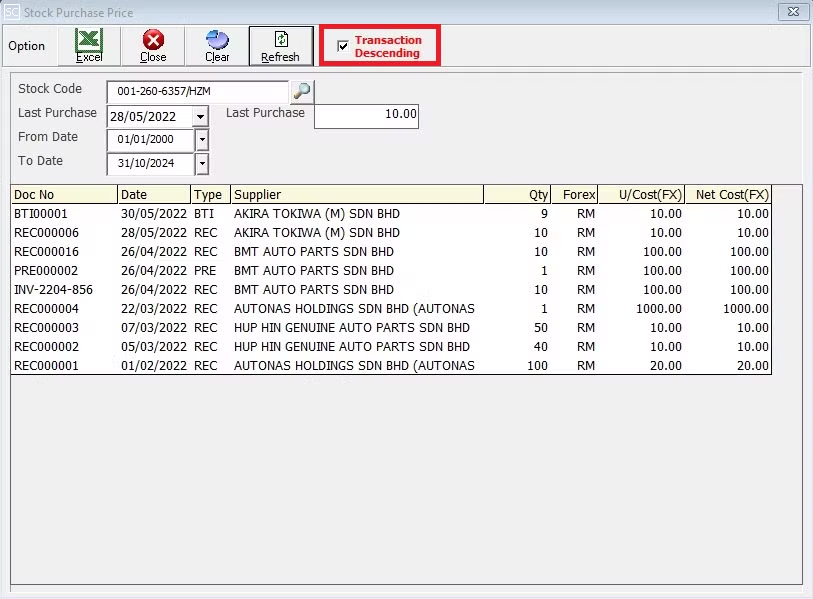Click the Clear toolbar button
The width and height of the screenshot is (813, 599).
coord(217,46)
